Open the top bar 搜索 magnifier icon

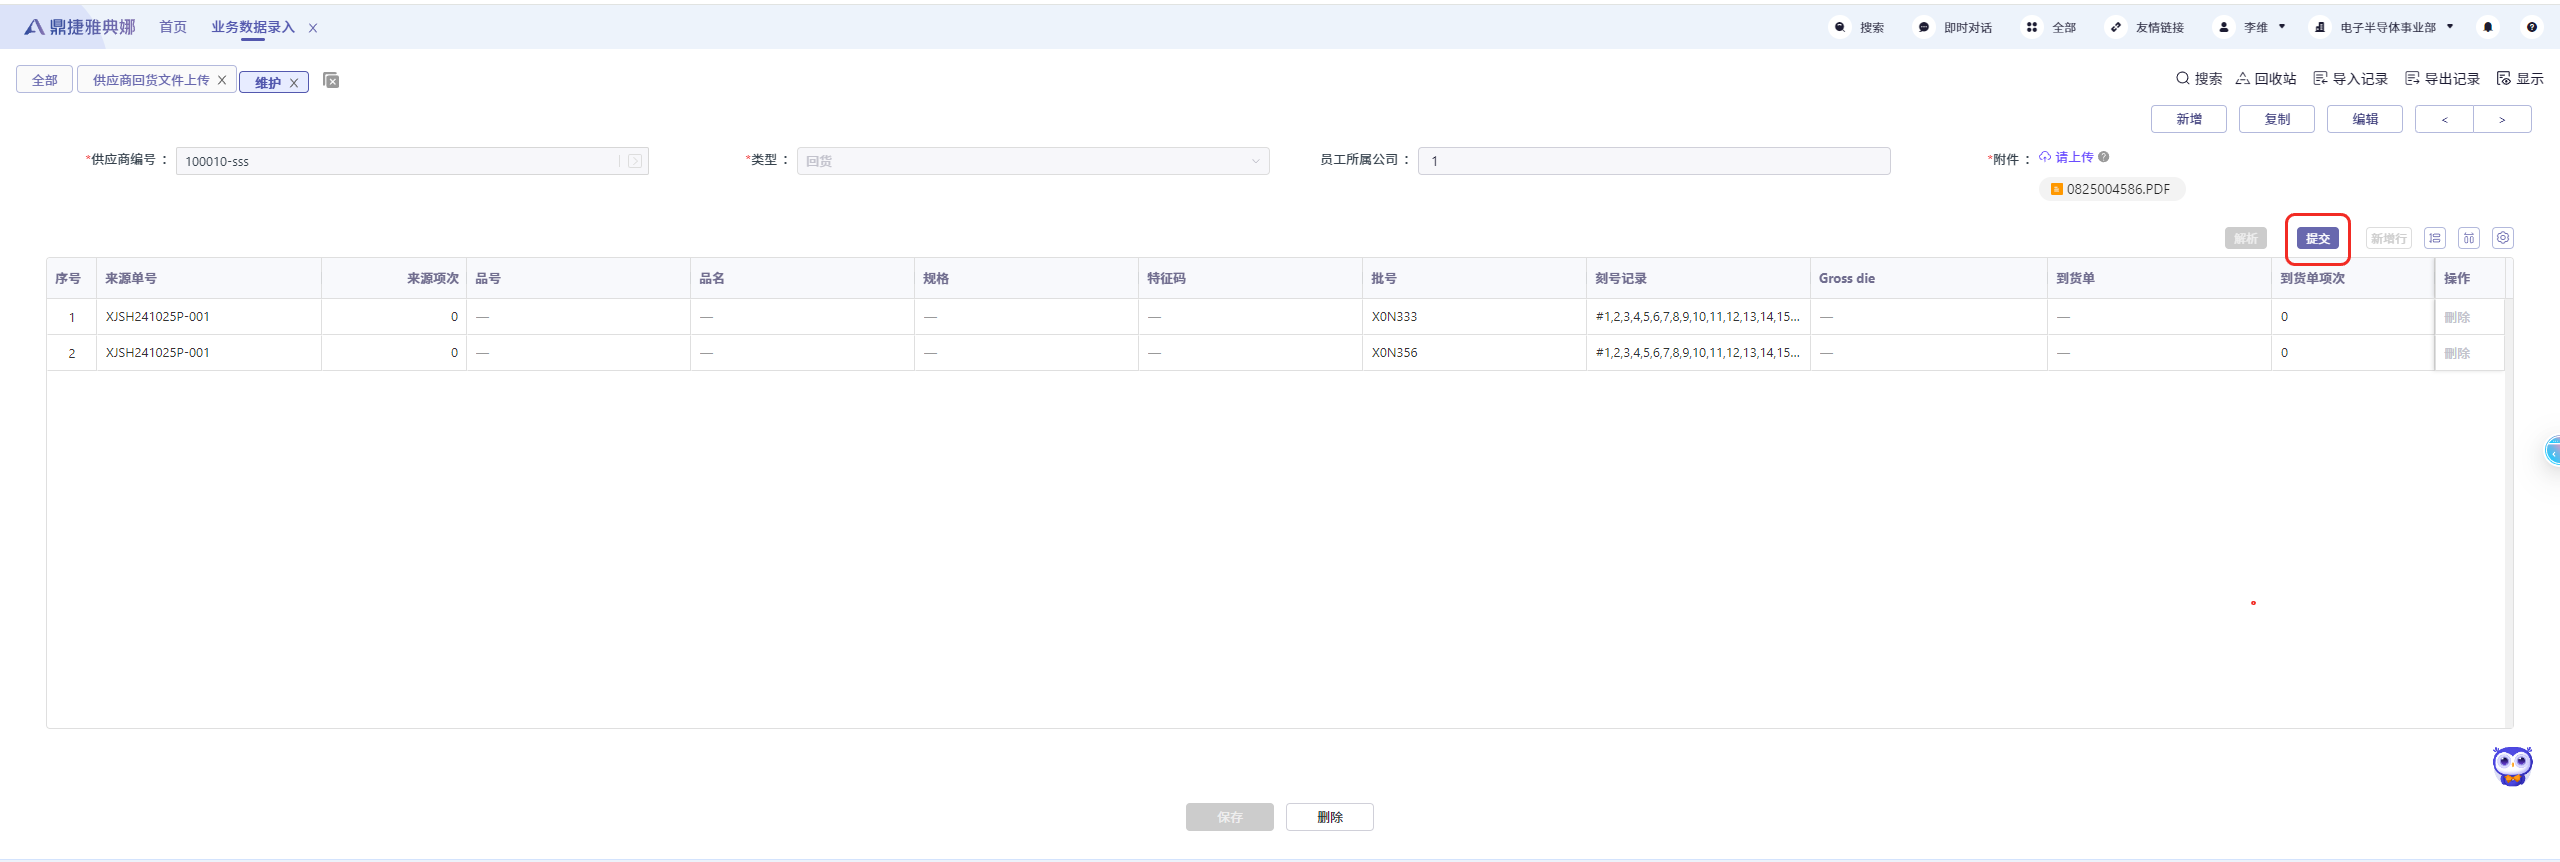tap(1840, 27)
